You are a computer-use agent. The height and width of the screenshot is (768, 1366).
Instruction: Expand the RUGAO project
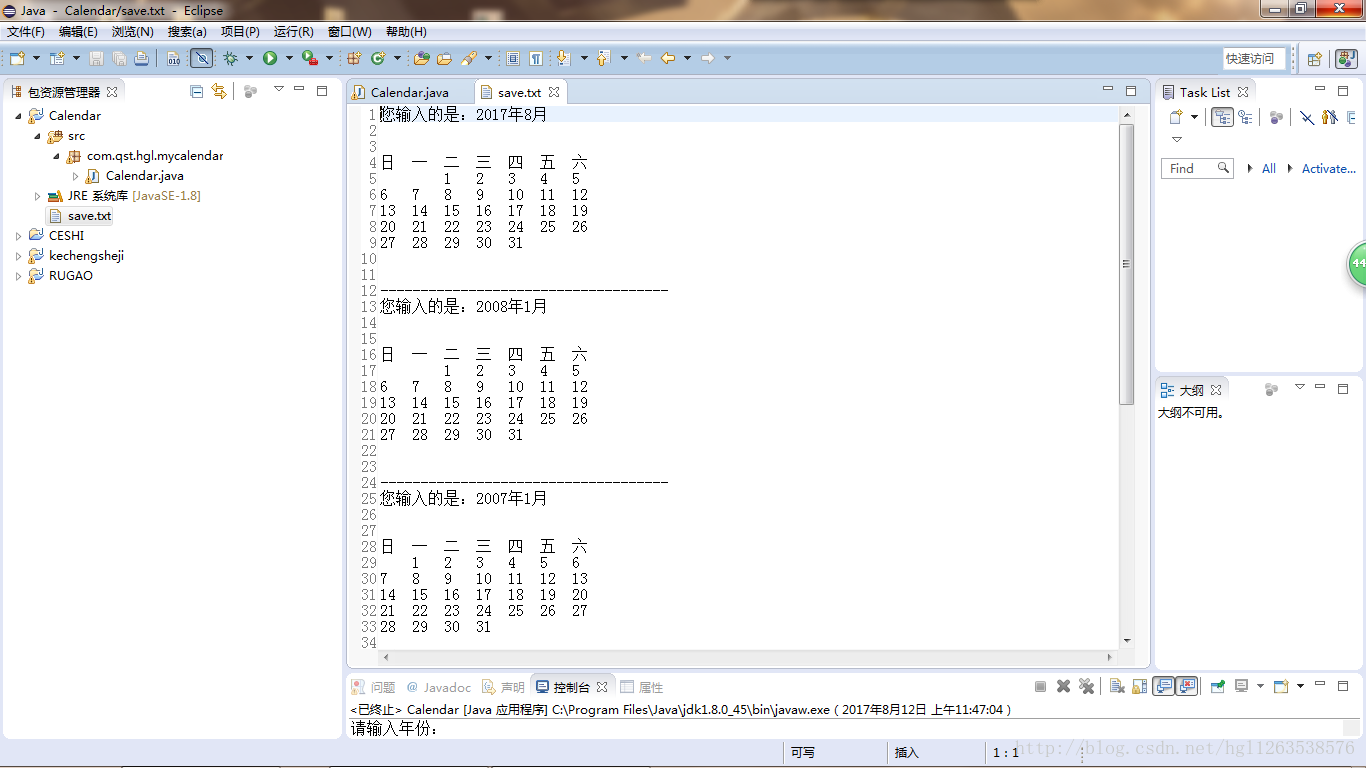pyautogui.click(x=18, y=276)
